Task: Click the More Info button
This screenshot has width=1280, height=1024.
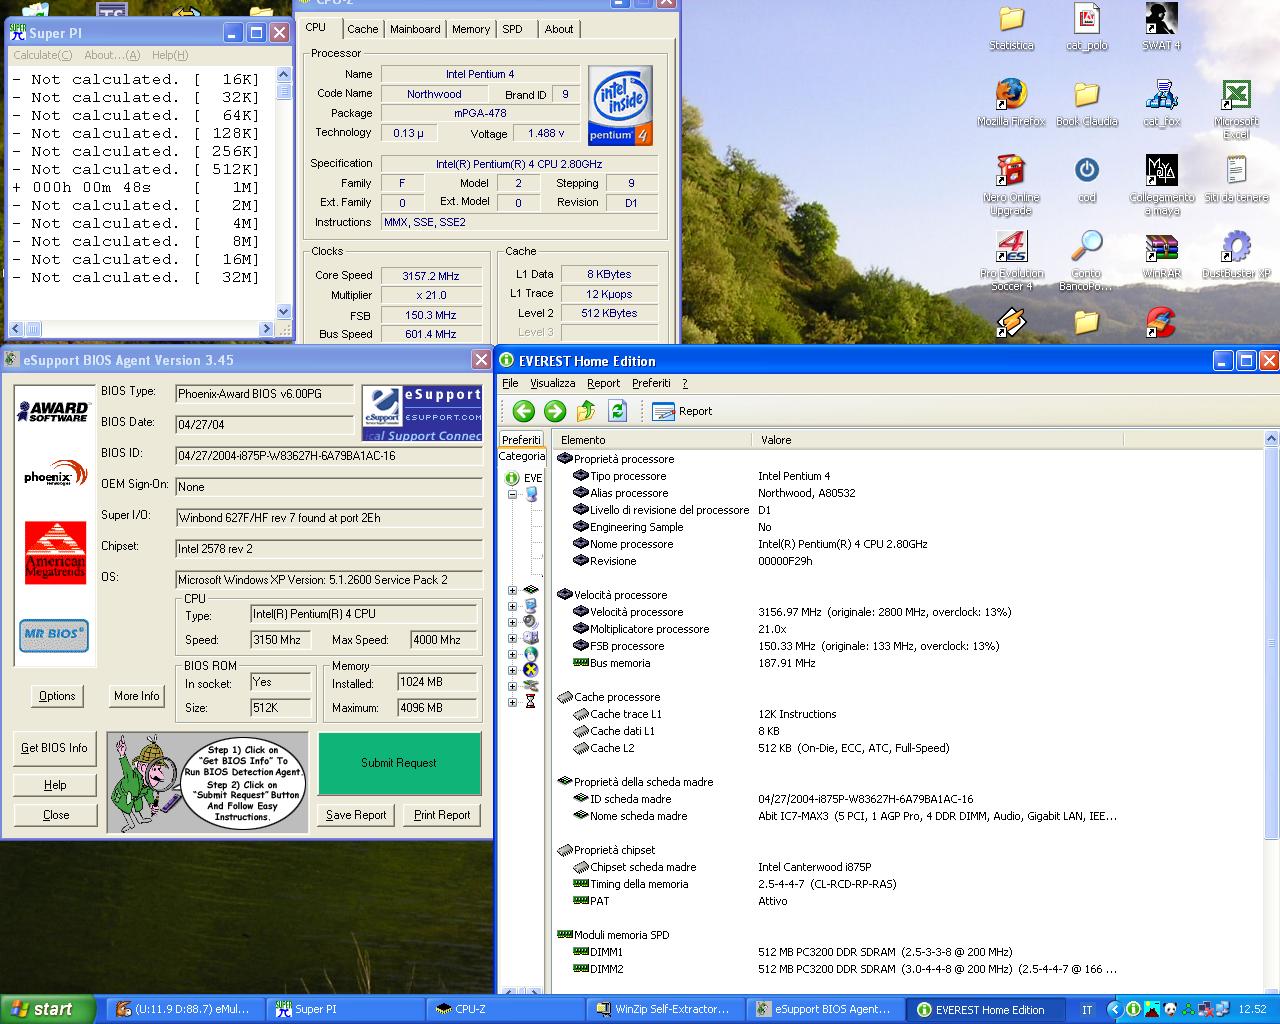Action: [x=137, y=696]
